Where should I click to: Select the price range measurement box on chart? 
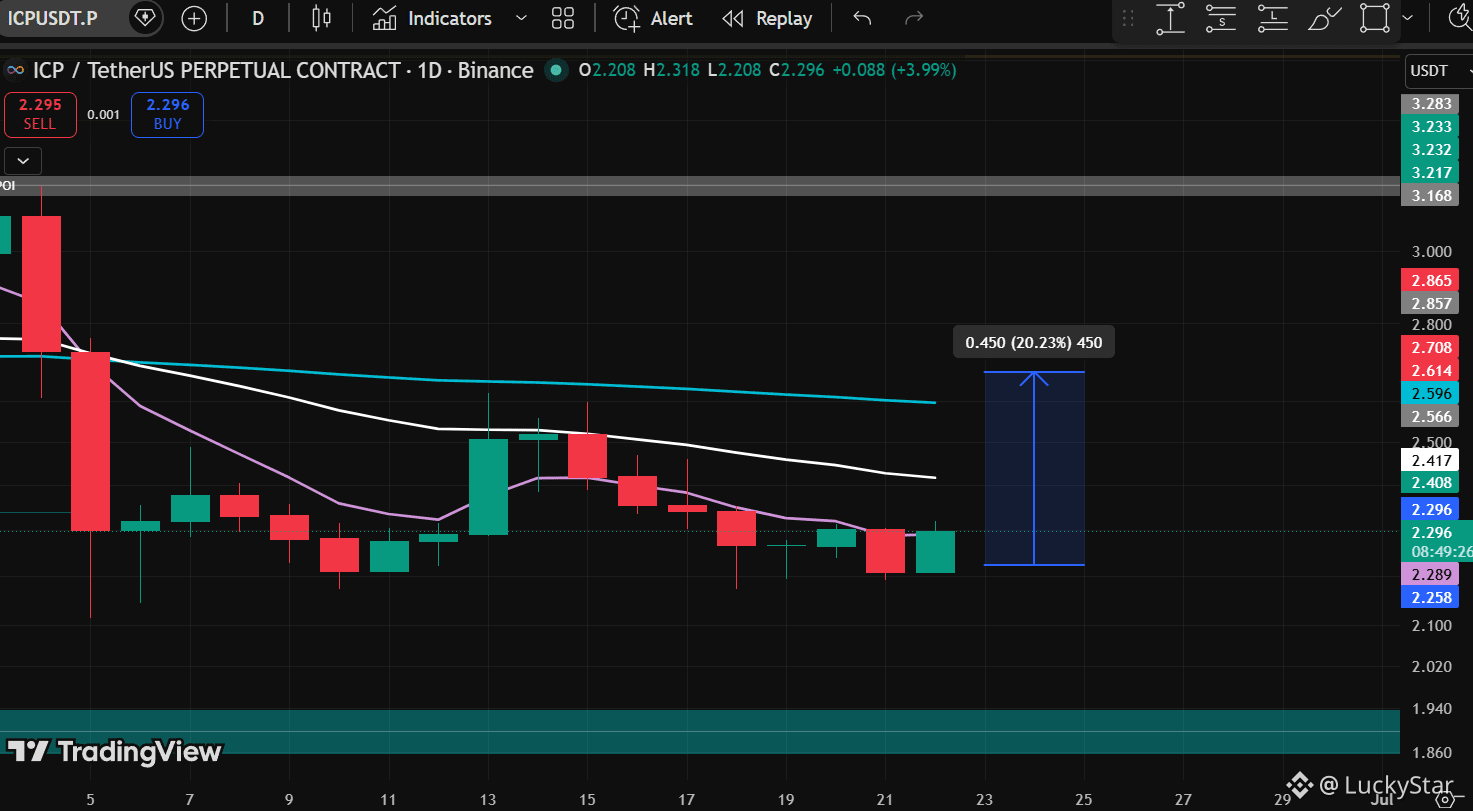pos(1034,469)
